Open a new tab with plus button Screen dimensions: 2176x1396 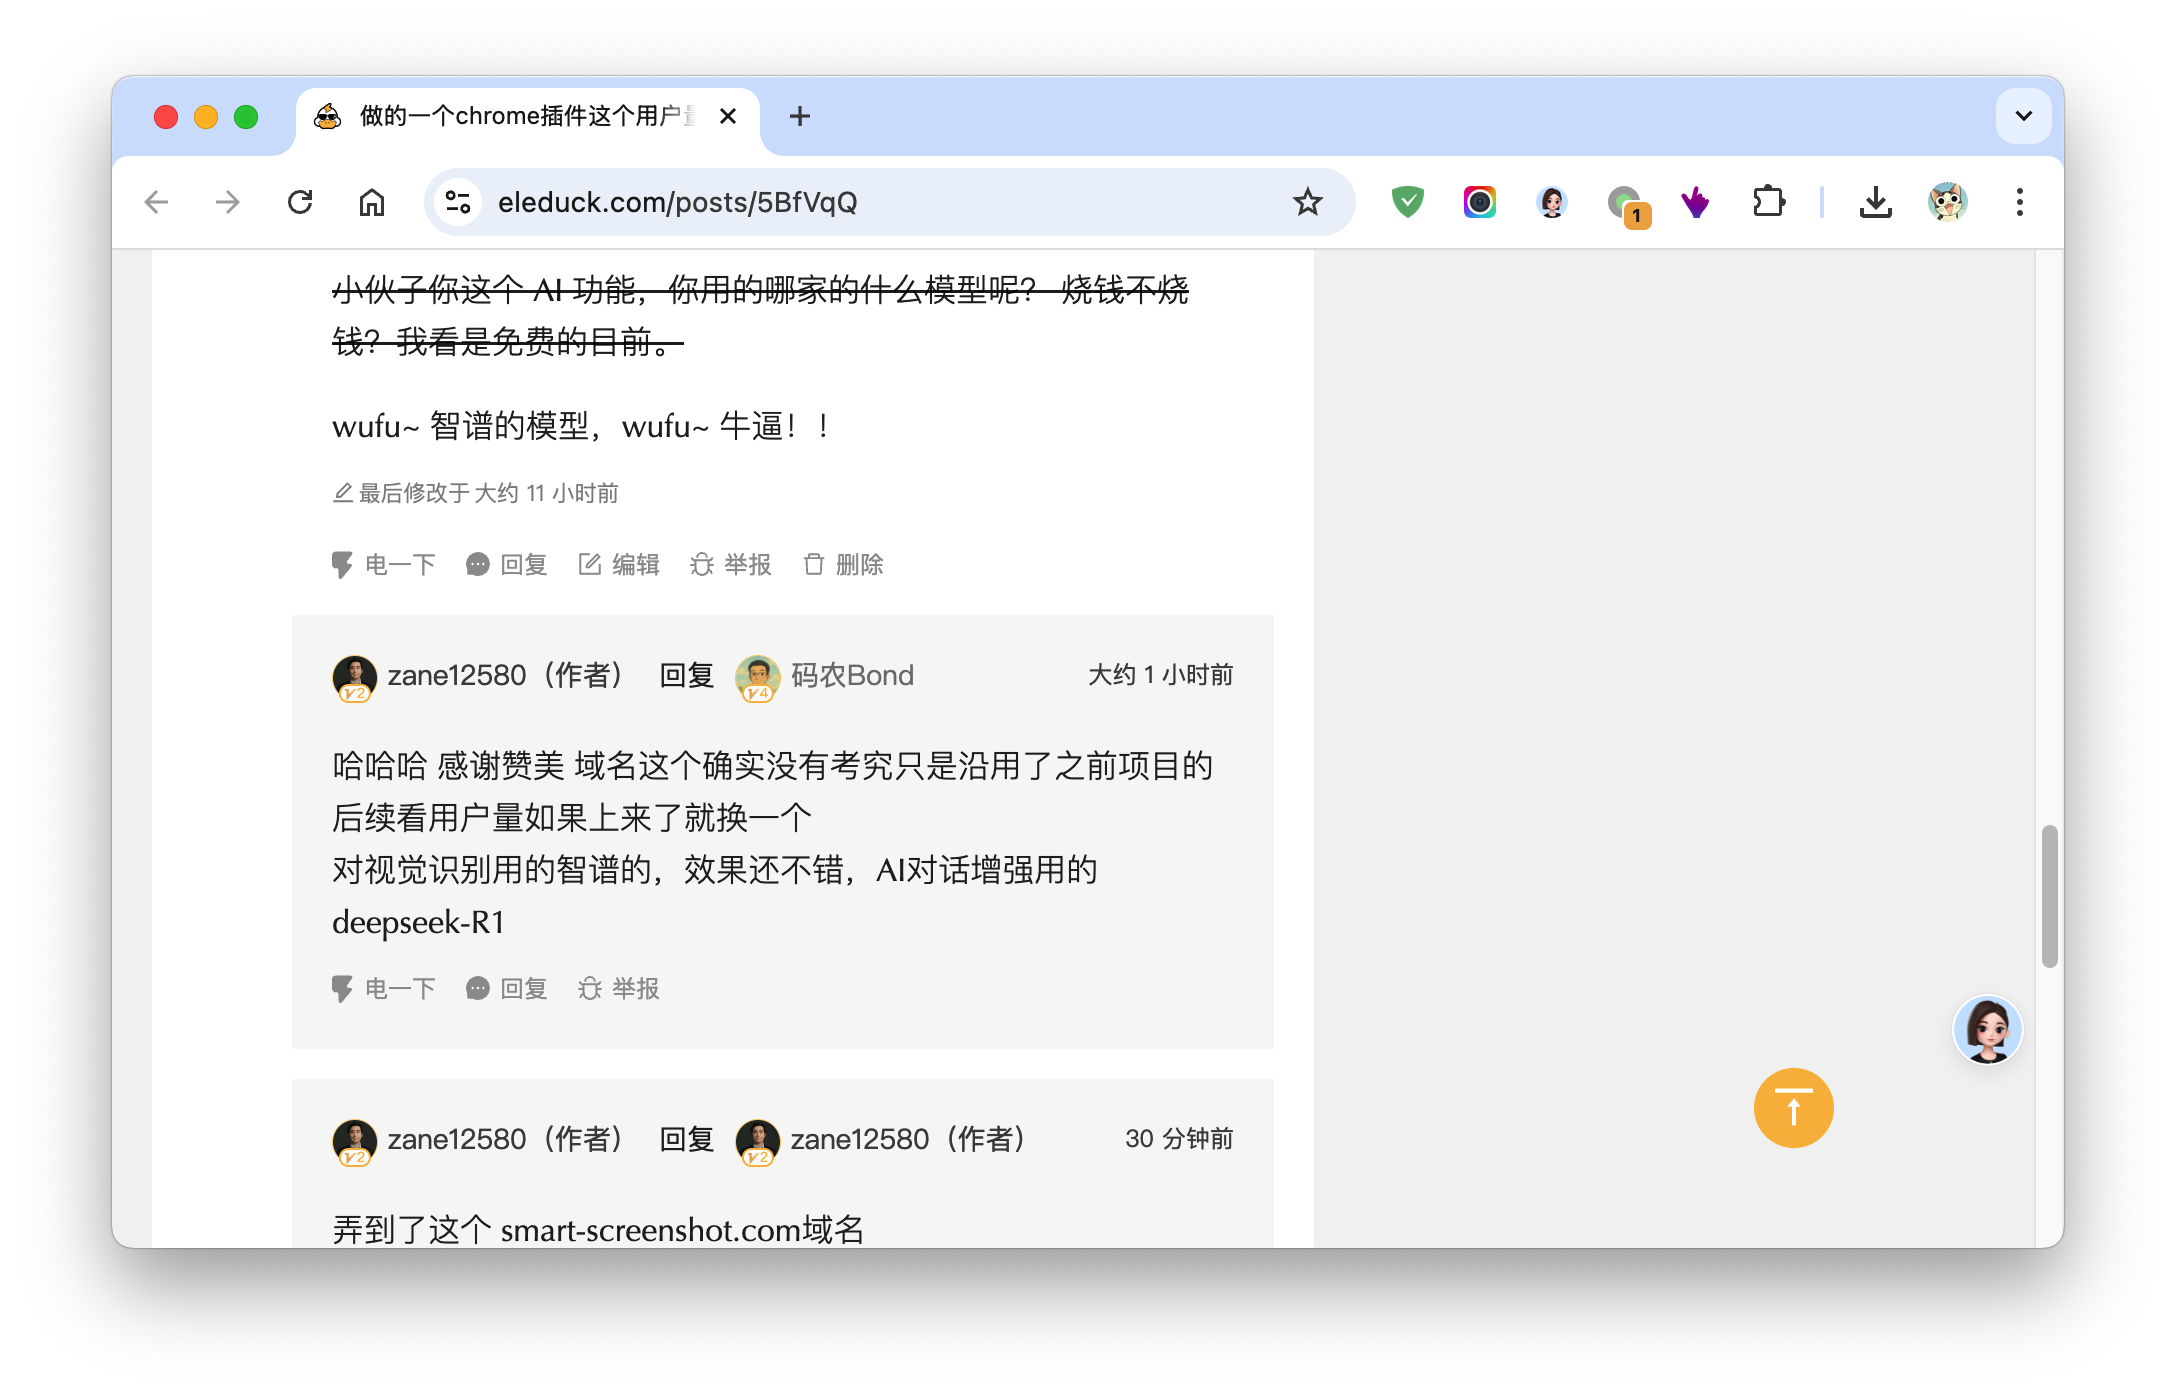799,116
